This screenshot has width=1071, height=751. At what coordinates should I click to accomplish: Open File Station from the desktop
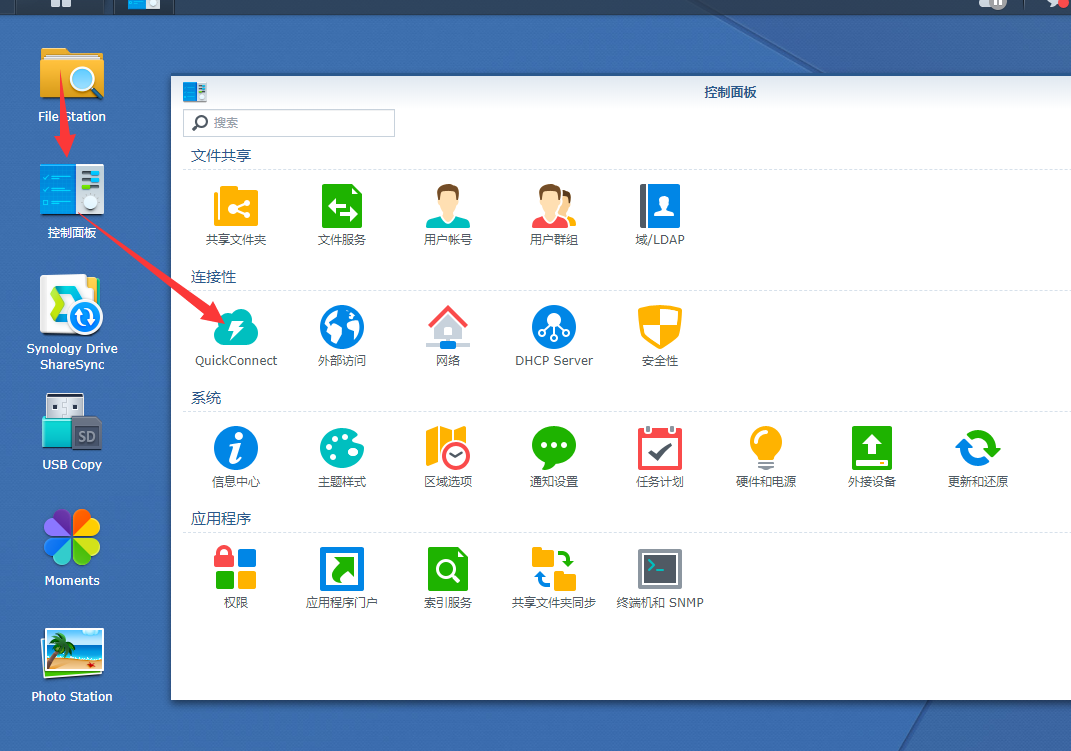(x=72, y=85)
